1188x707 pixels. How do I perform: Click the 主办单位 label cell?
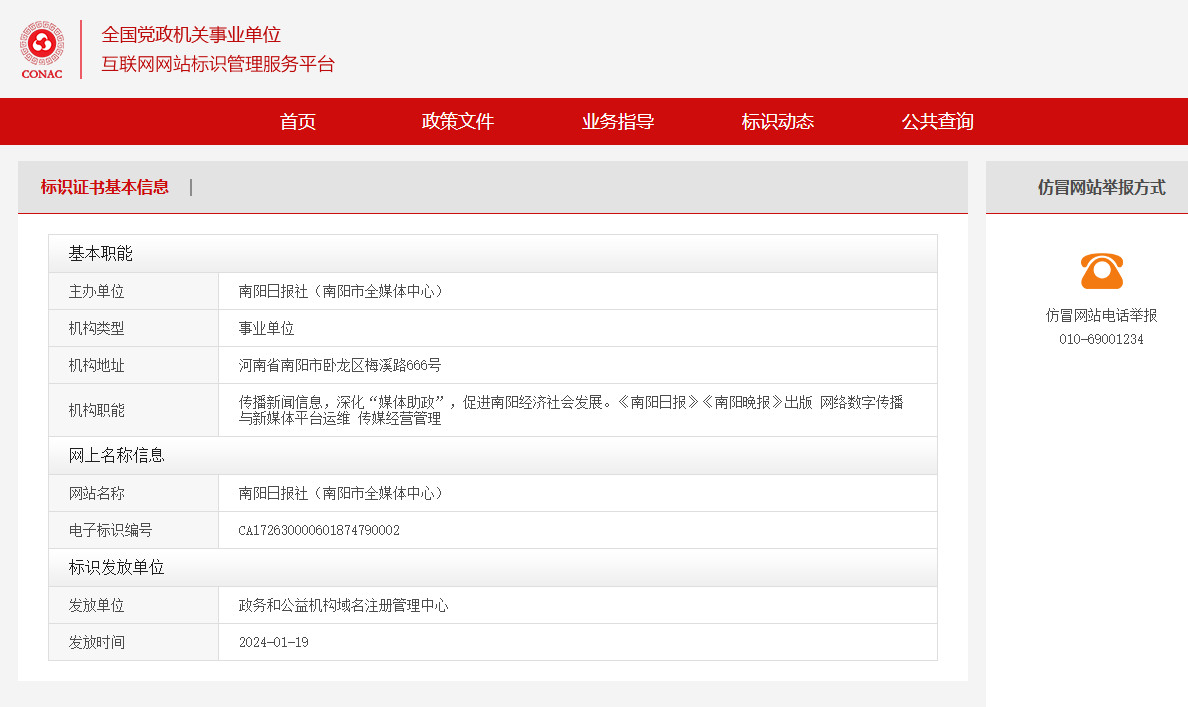pyautogui.click(x=133, y=291)
